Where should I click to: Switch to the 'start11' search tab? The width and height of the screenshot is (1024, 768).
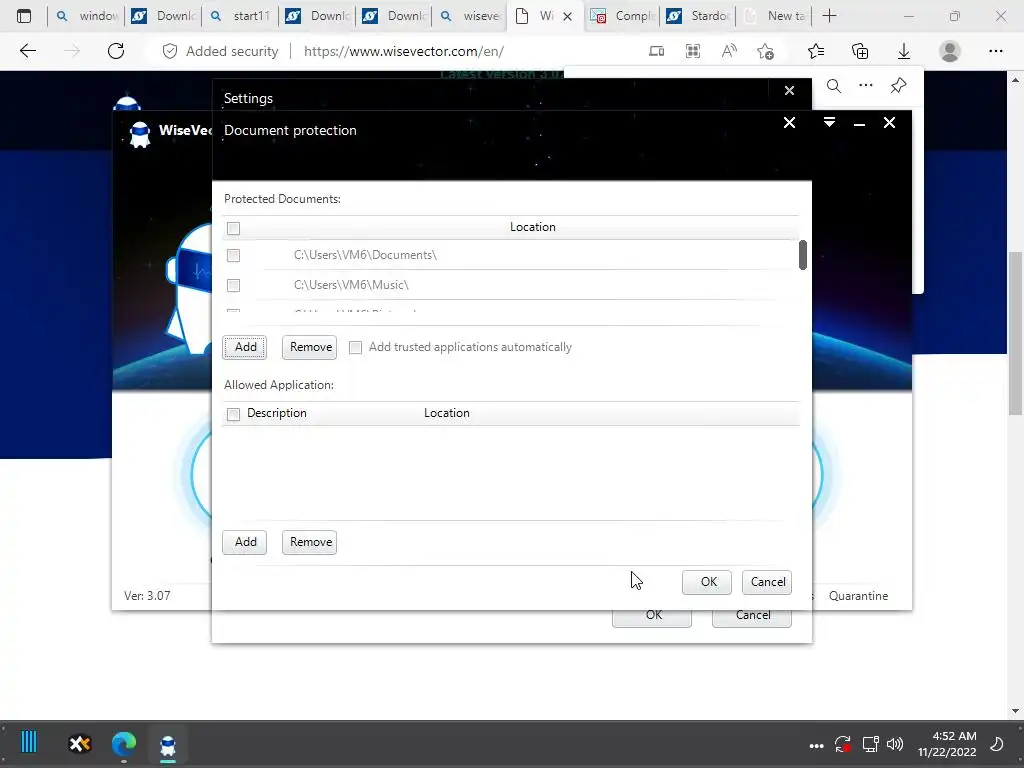(242, 16)
